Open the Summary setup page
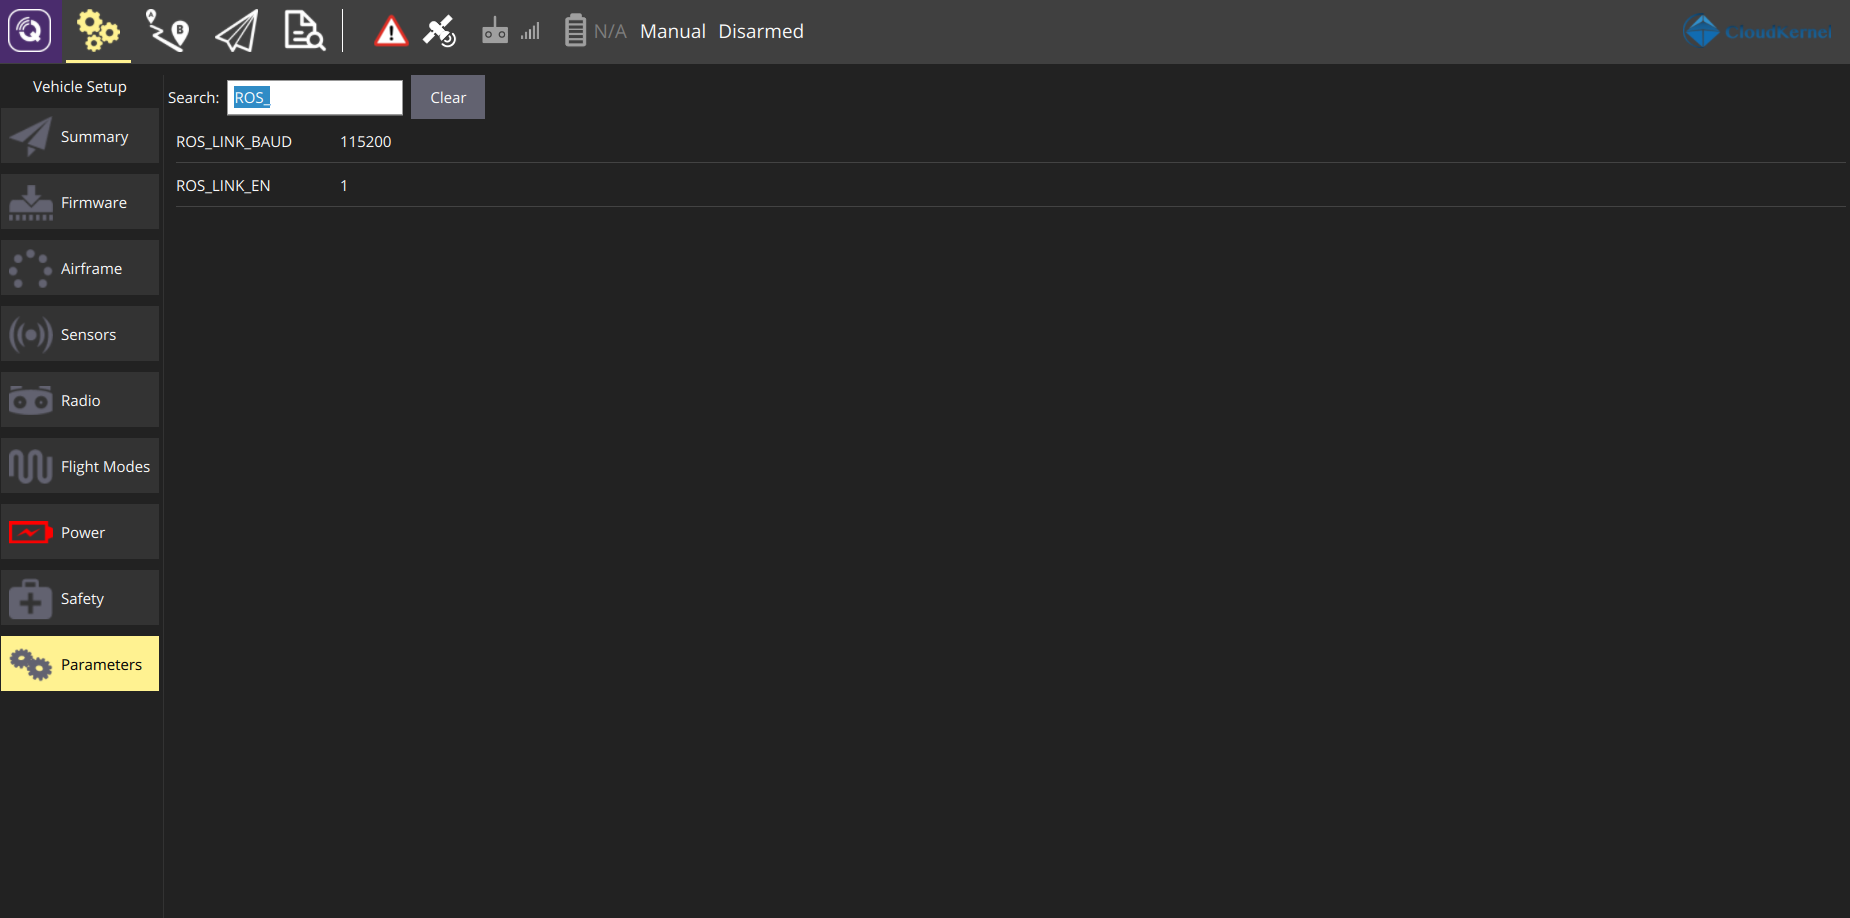Viewport: 1850px width, 918px height. click(x=80, y=137)
